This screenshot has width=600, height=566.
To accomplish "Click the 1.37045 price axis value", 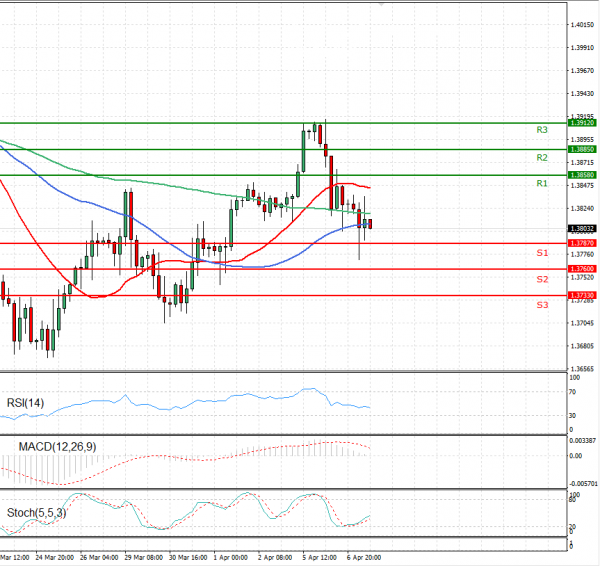I will click(582, 323).
